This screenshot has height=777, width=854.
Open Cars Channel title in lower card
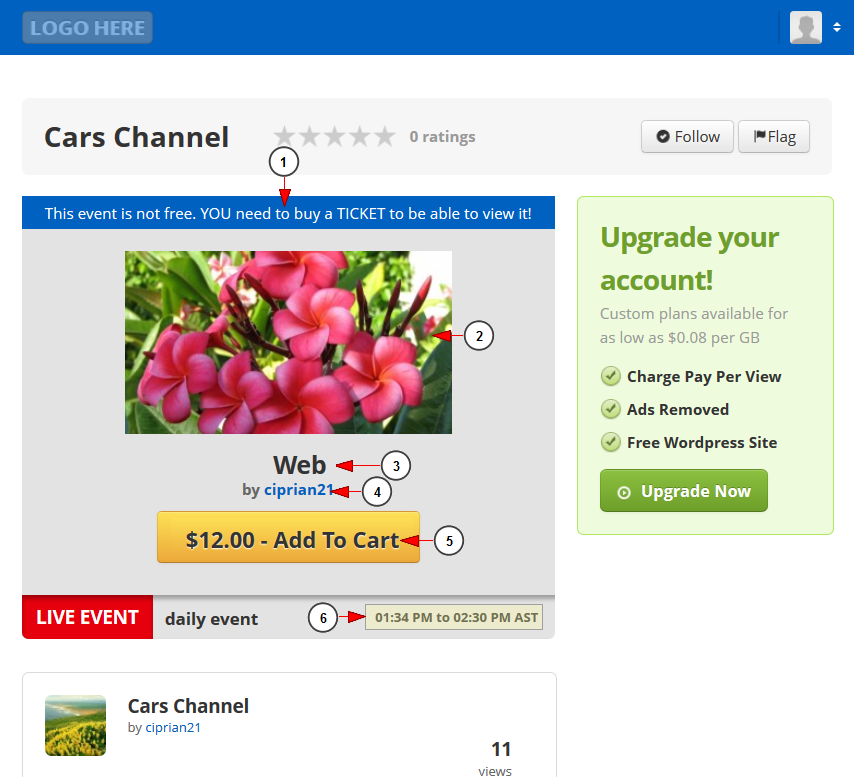(188, 706)
